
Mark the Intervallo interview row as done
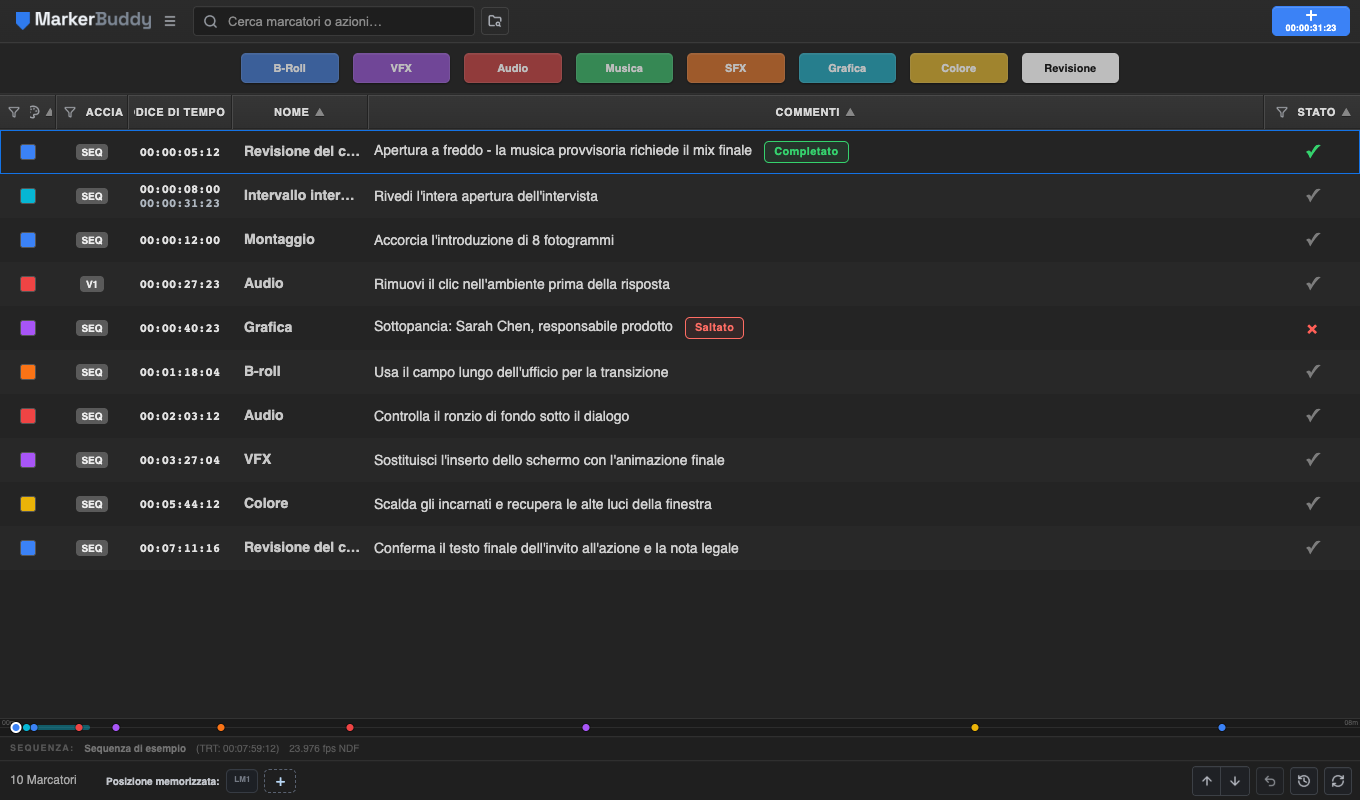(x=1313, y=196)
